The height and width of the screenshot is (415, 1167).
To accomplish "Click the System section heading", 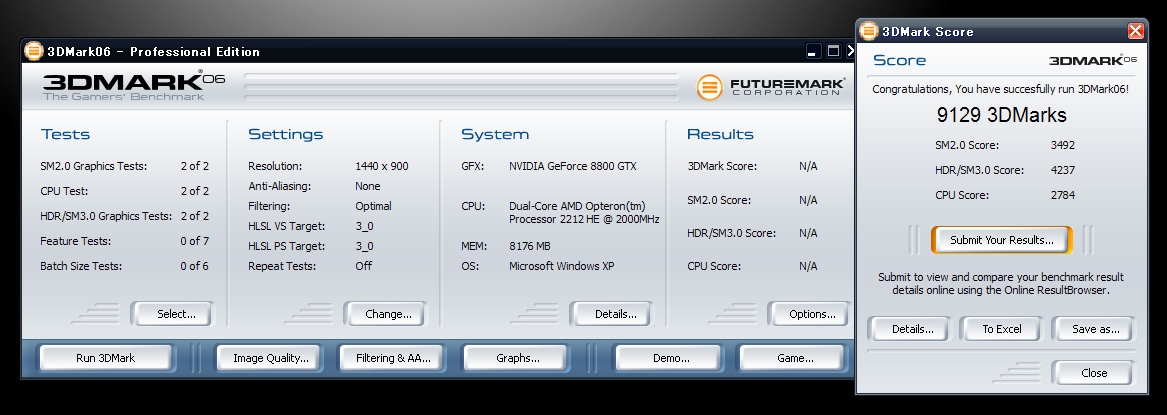I will [x=495, y=135].
